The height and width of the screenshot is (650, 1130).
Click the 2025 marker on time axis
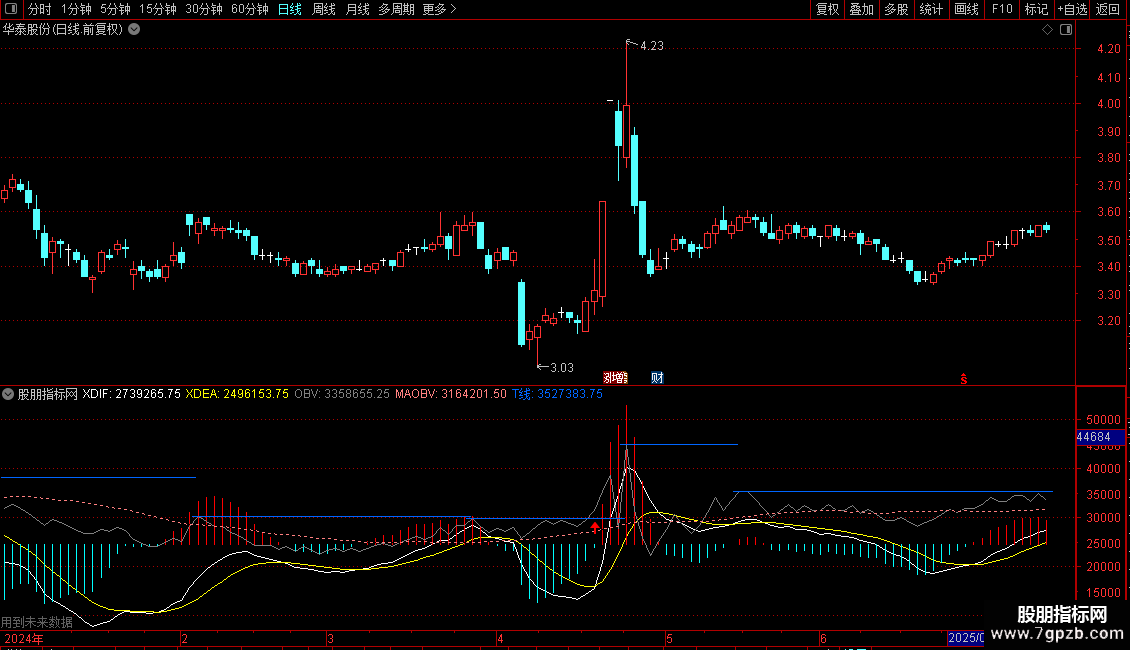tap(965, 638)
